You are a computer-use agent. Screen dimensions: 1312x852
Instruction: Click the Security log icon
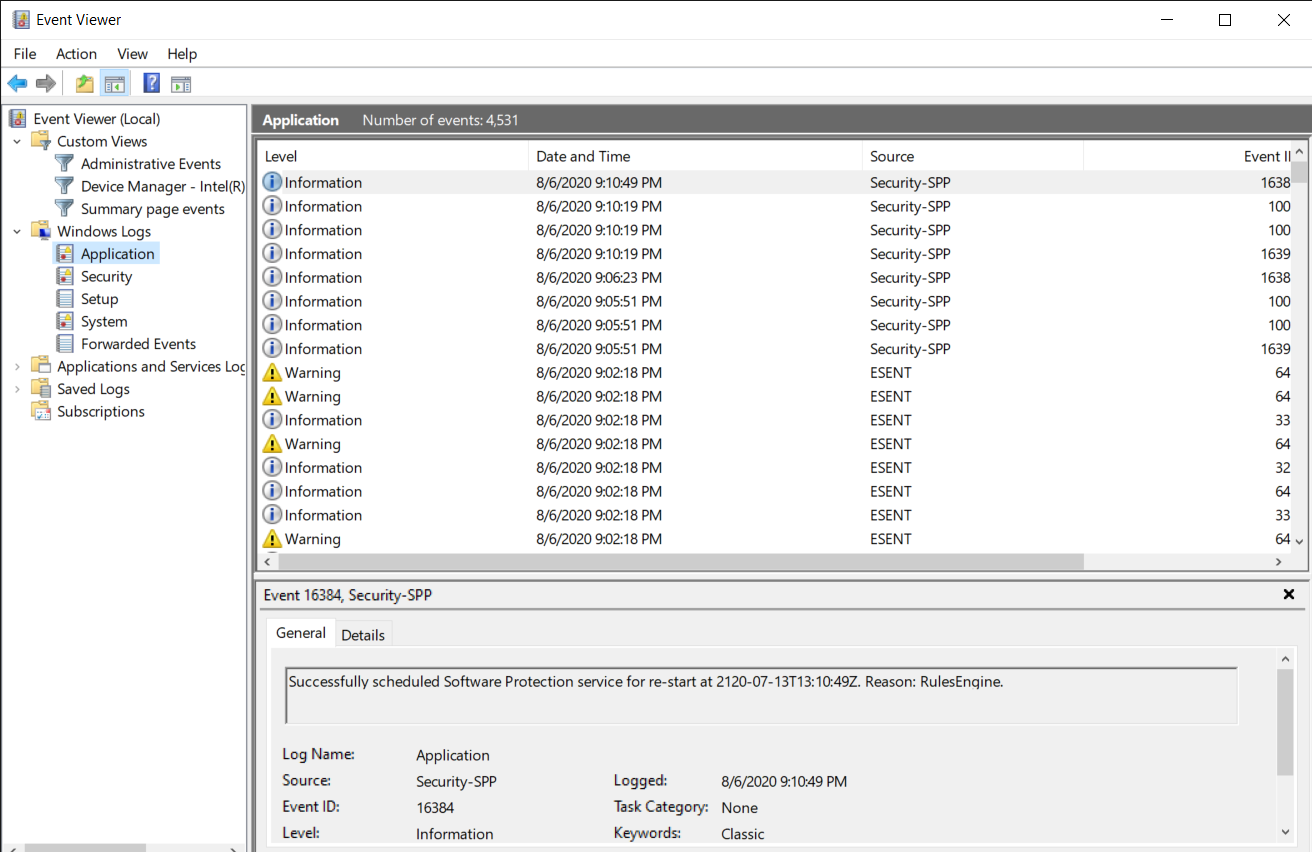click(x=65, y=276)
